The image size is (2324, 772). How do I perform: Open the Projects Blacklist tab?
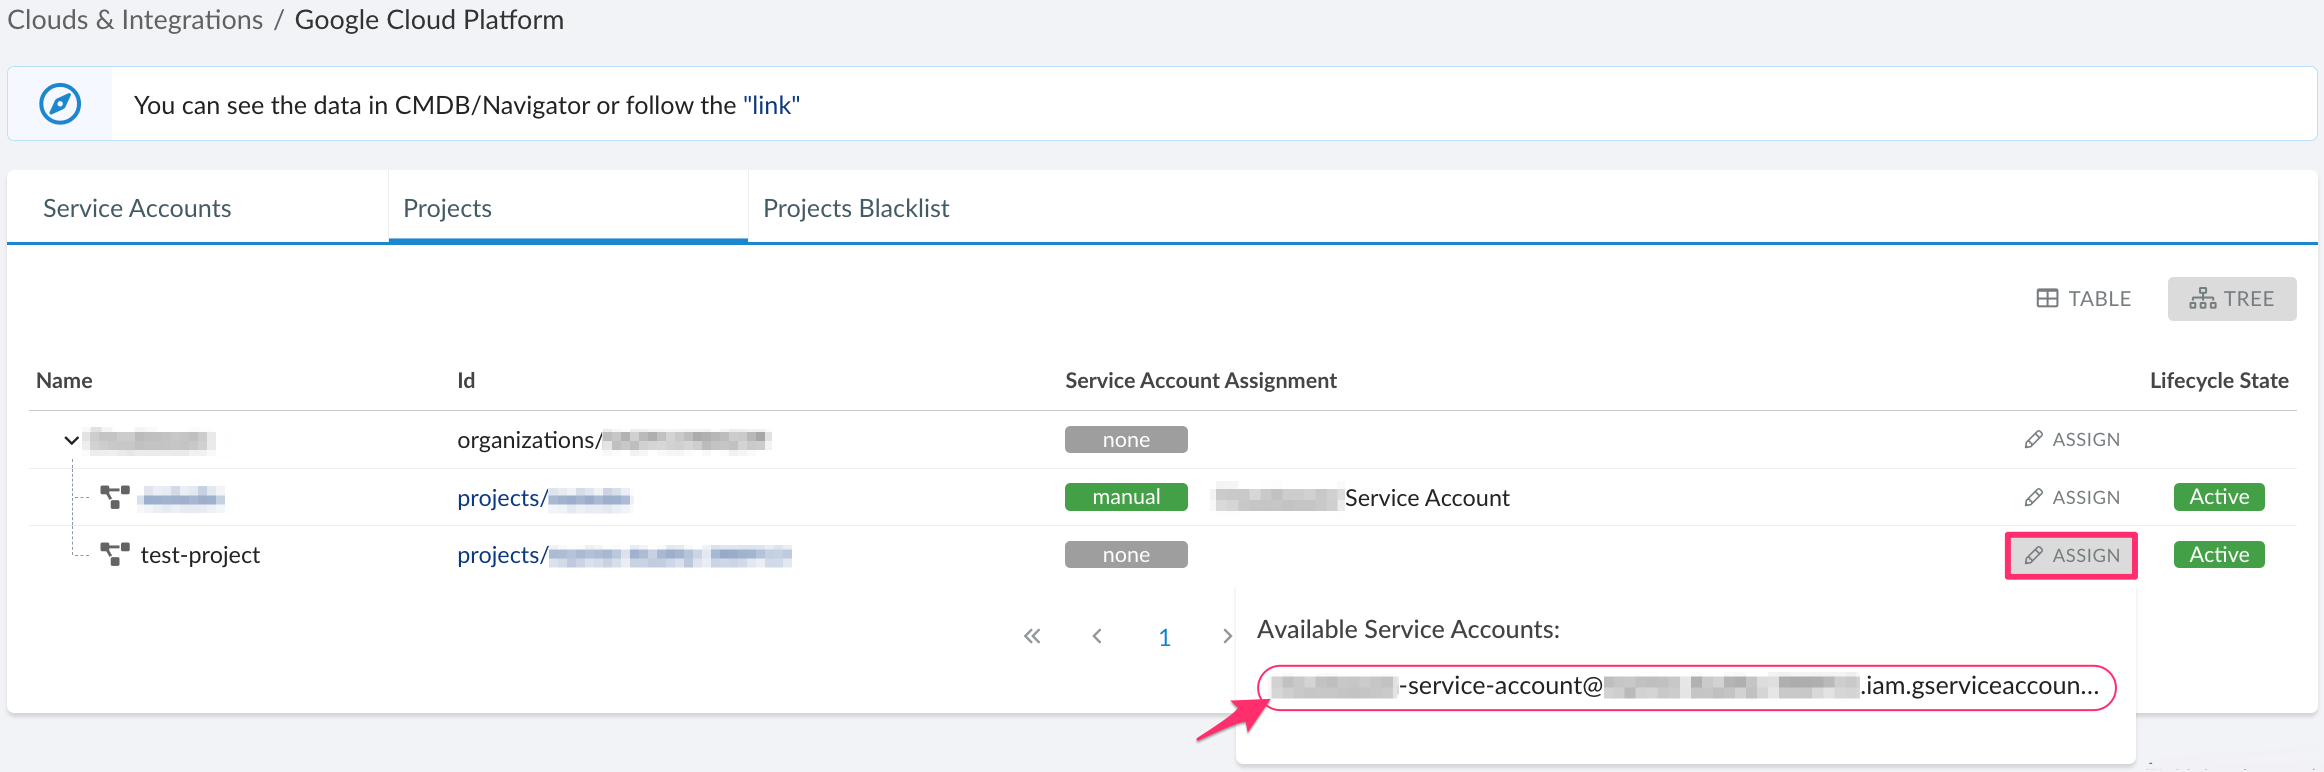[856, 208]
